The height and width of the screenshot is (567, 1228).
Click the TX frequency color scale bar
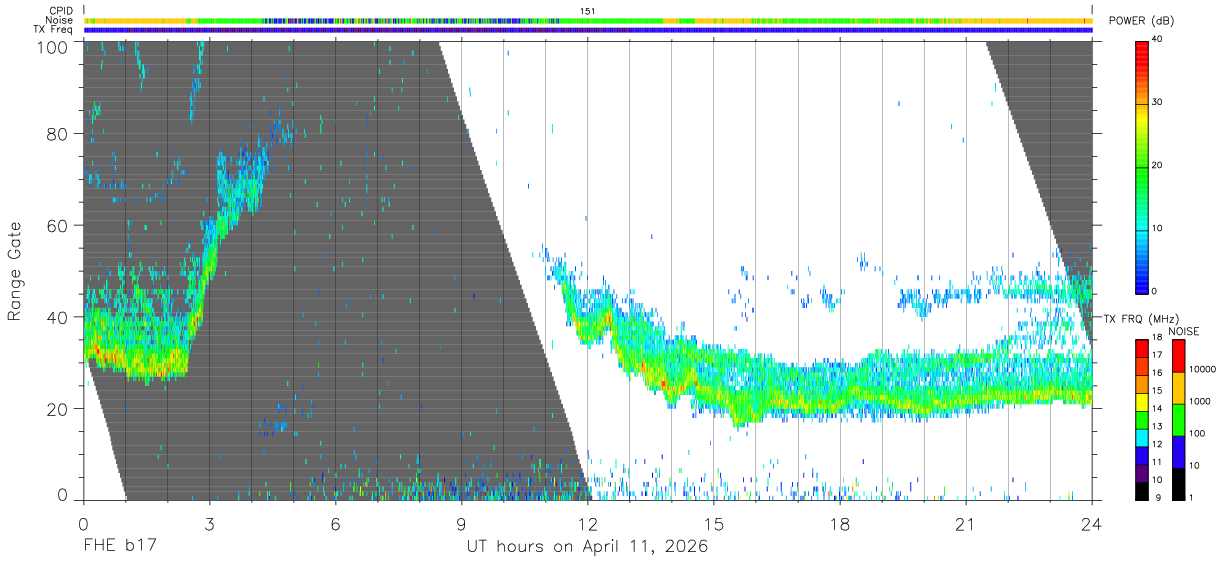(1143, 419)
